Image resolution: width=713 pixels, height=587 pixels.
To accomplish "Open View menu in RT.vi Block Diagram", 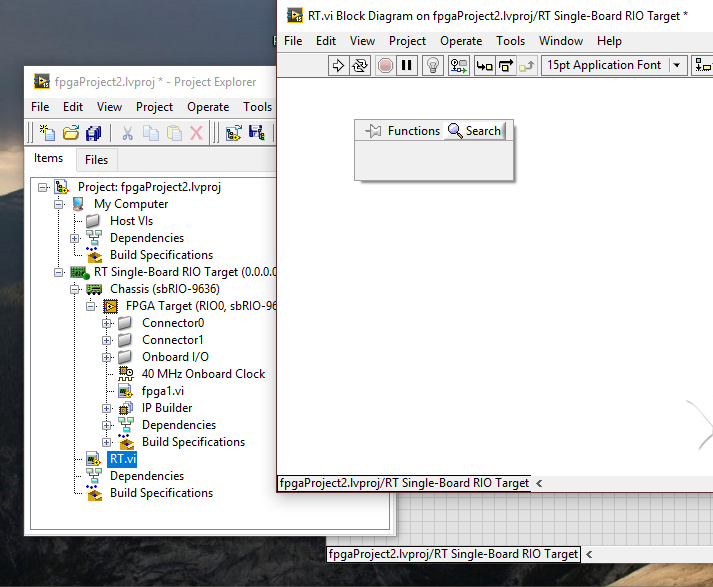I will [362, 41].
